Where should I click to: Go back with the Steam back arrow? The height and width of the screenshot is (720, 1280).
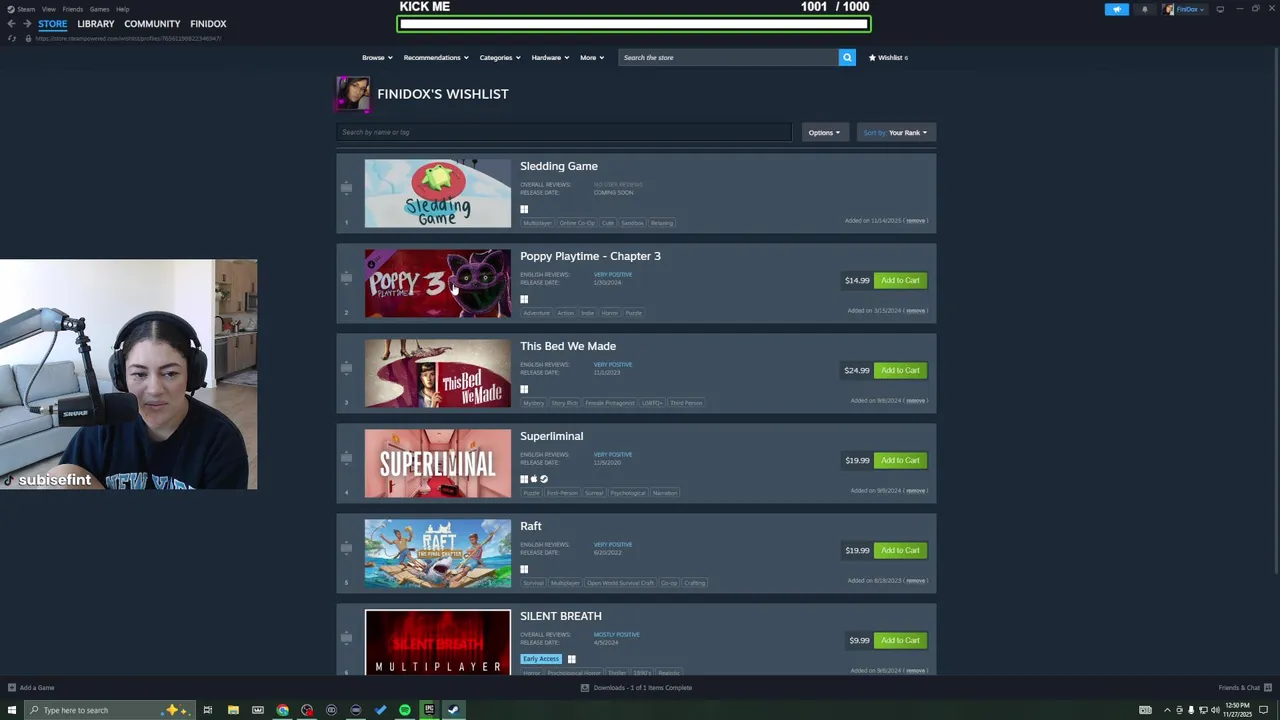click(x=11, y=24)
